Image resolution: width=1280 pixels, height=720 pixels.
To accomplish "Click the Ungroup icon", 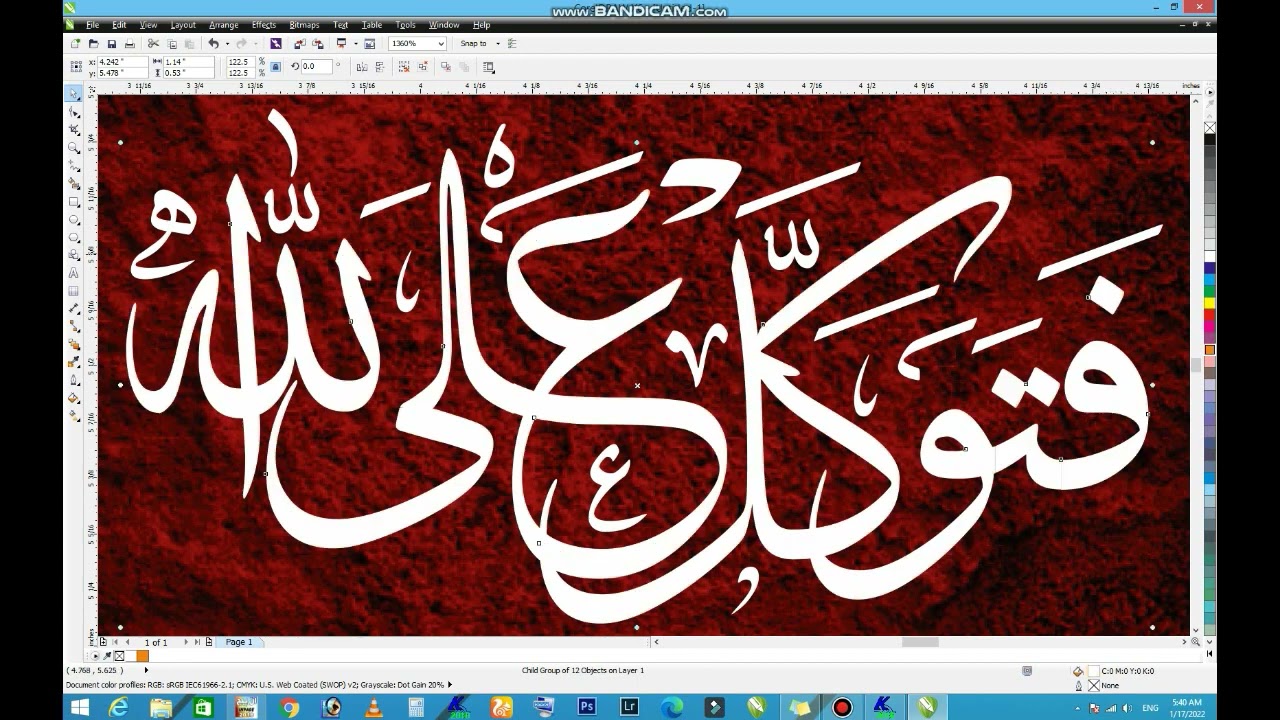I will [x=404, y=67].
